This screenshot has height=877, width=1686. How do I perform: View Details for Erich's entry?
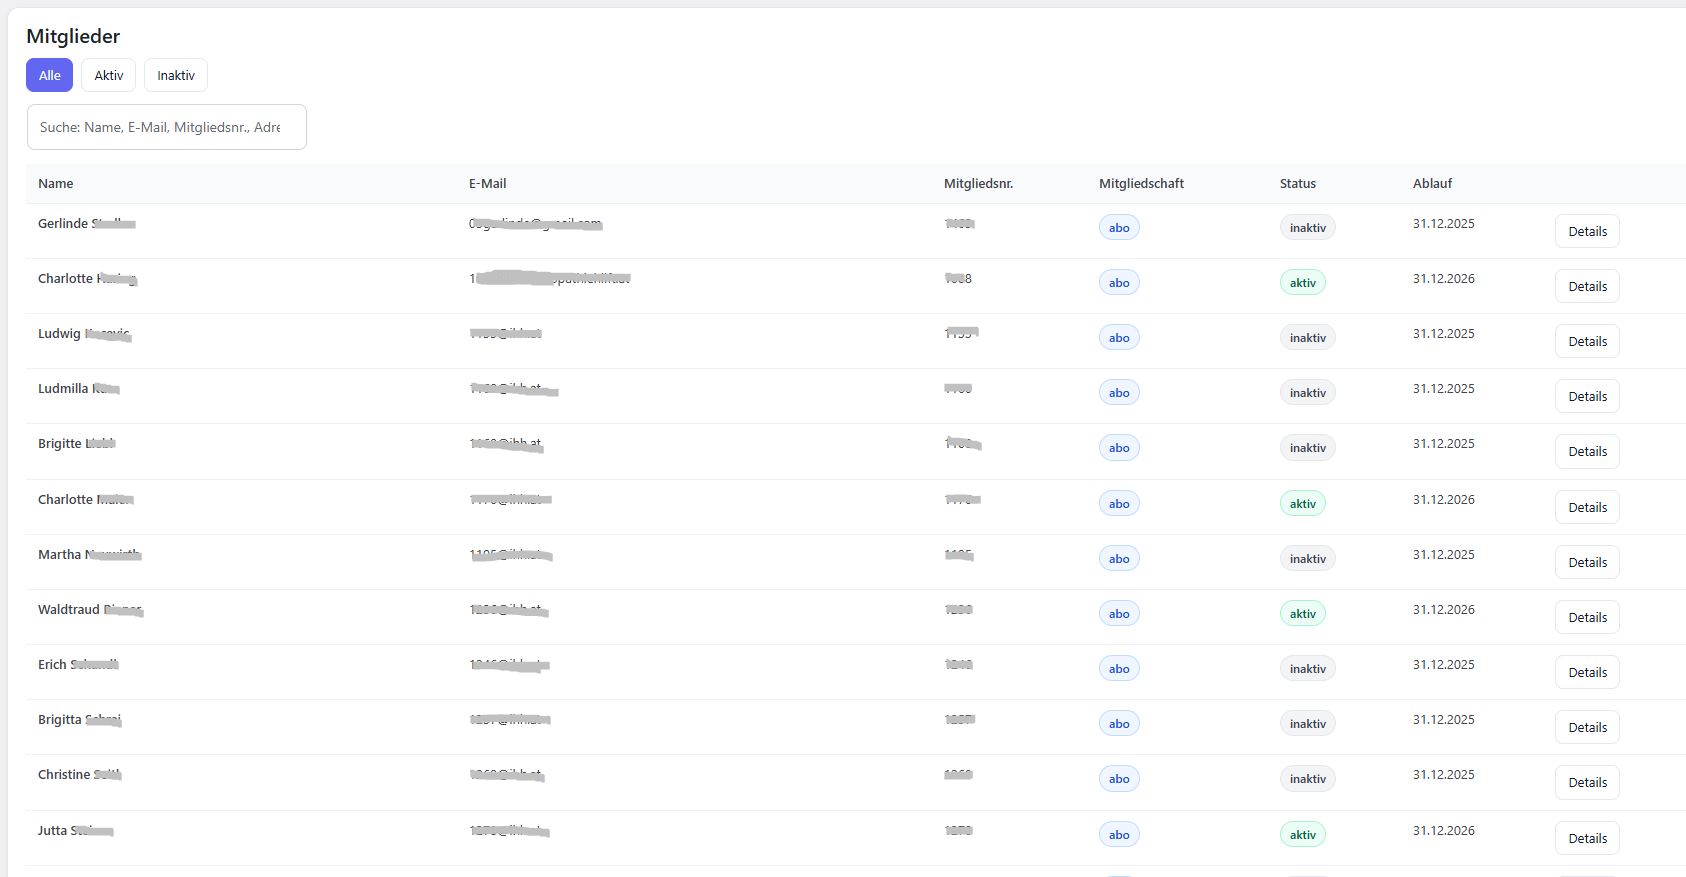click(x=1586, y=672)
